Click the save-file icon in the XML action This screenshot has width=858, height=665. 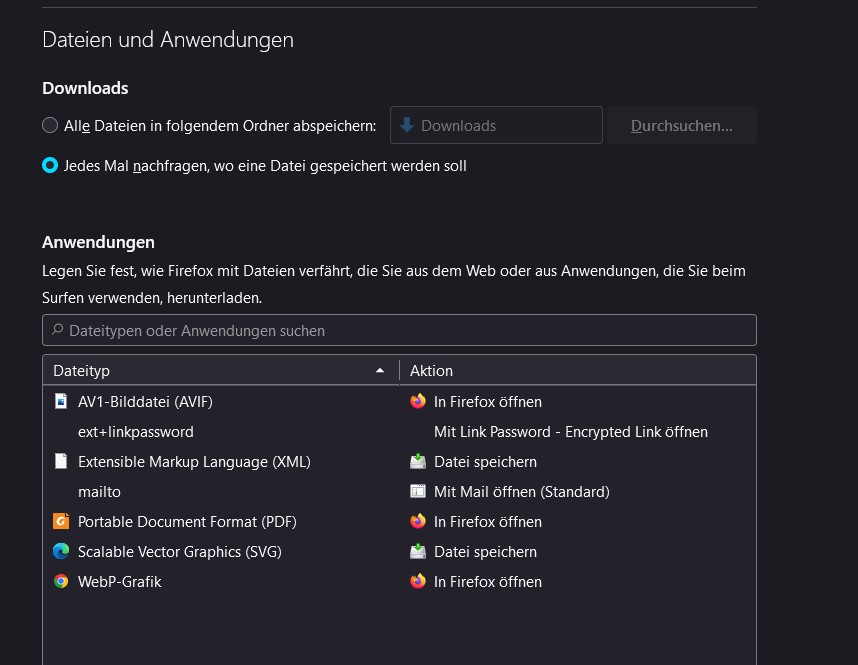pos(418,462)
